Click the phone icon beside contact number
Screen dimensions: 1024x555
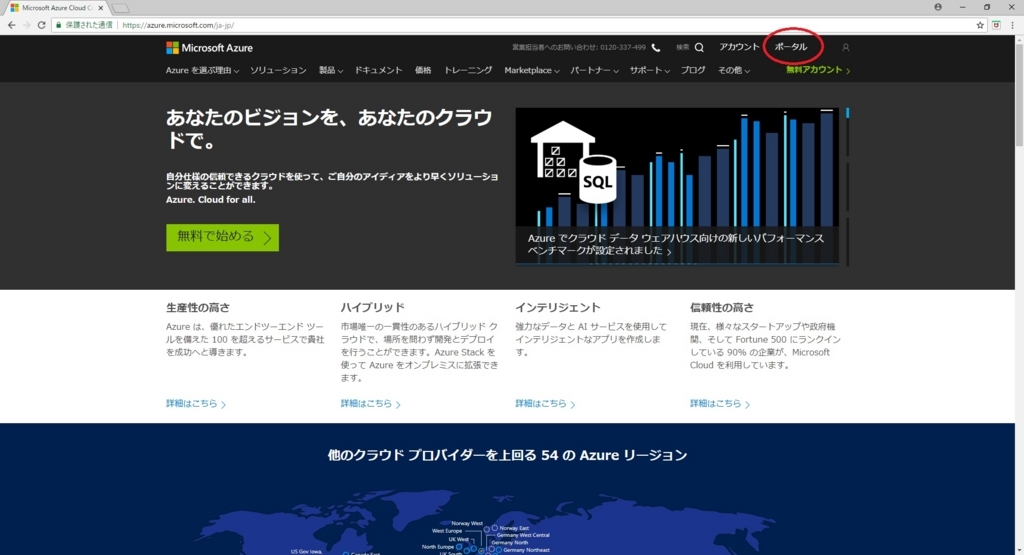(x=656, y=48)
